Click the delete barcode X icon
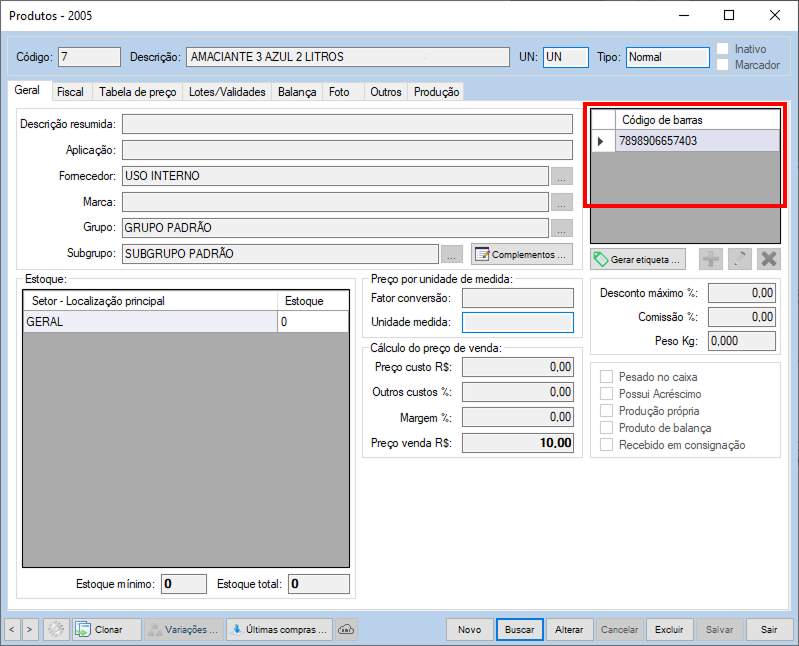This screenshot has width=799, height=646. pos(768,259)
